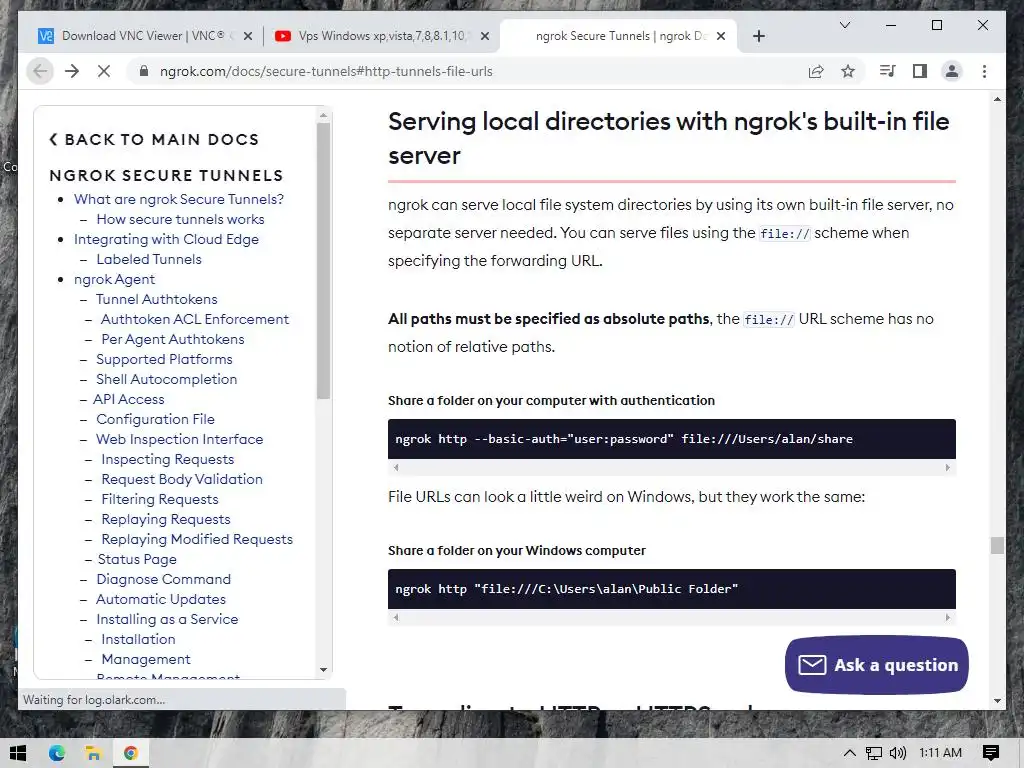Open Configuration File link
Image resolution: width=1024 pixels, height=768 pixels.
(155, 419)
